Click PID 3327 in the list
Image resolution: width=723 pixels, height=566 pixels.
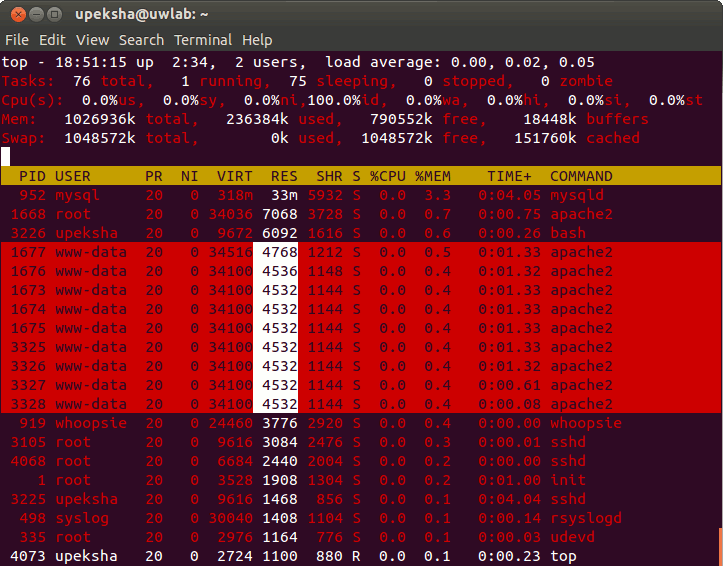(x=28, y=385)
